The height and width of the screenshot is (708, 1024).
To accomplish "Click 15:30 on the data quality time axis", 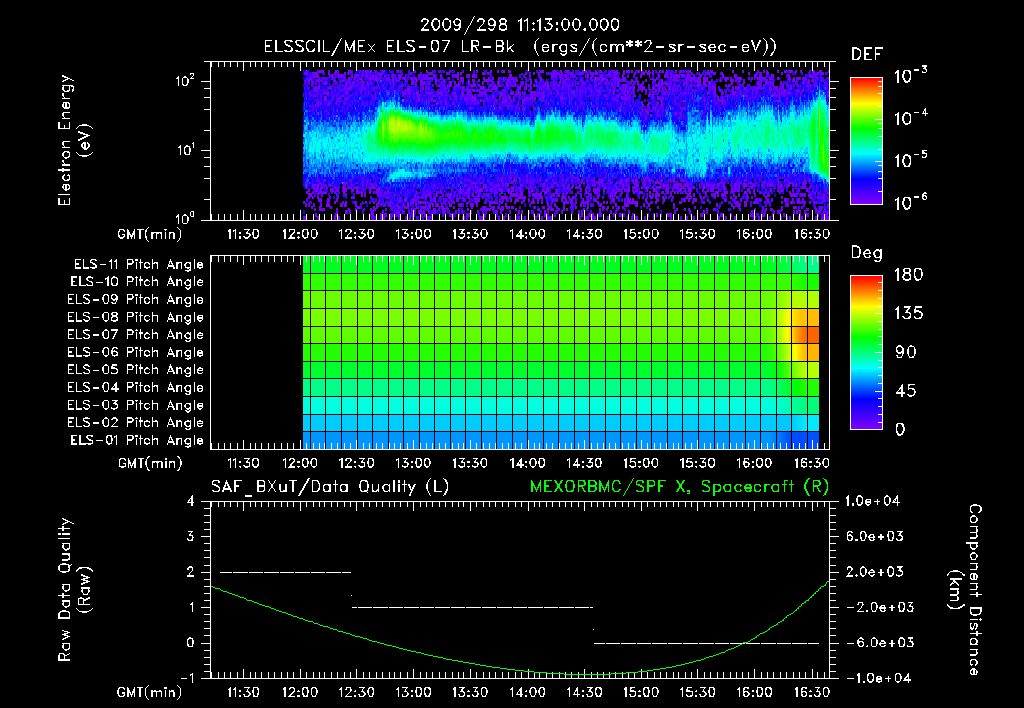I will pos(697,692).
